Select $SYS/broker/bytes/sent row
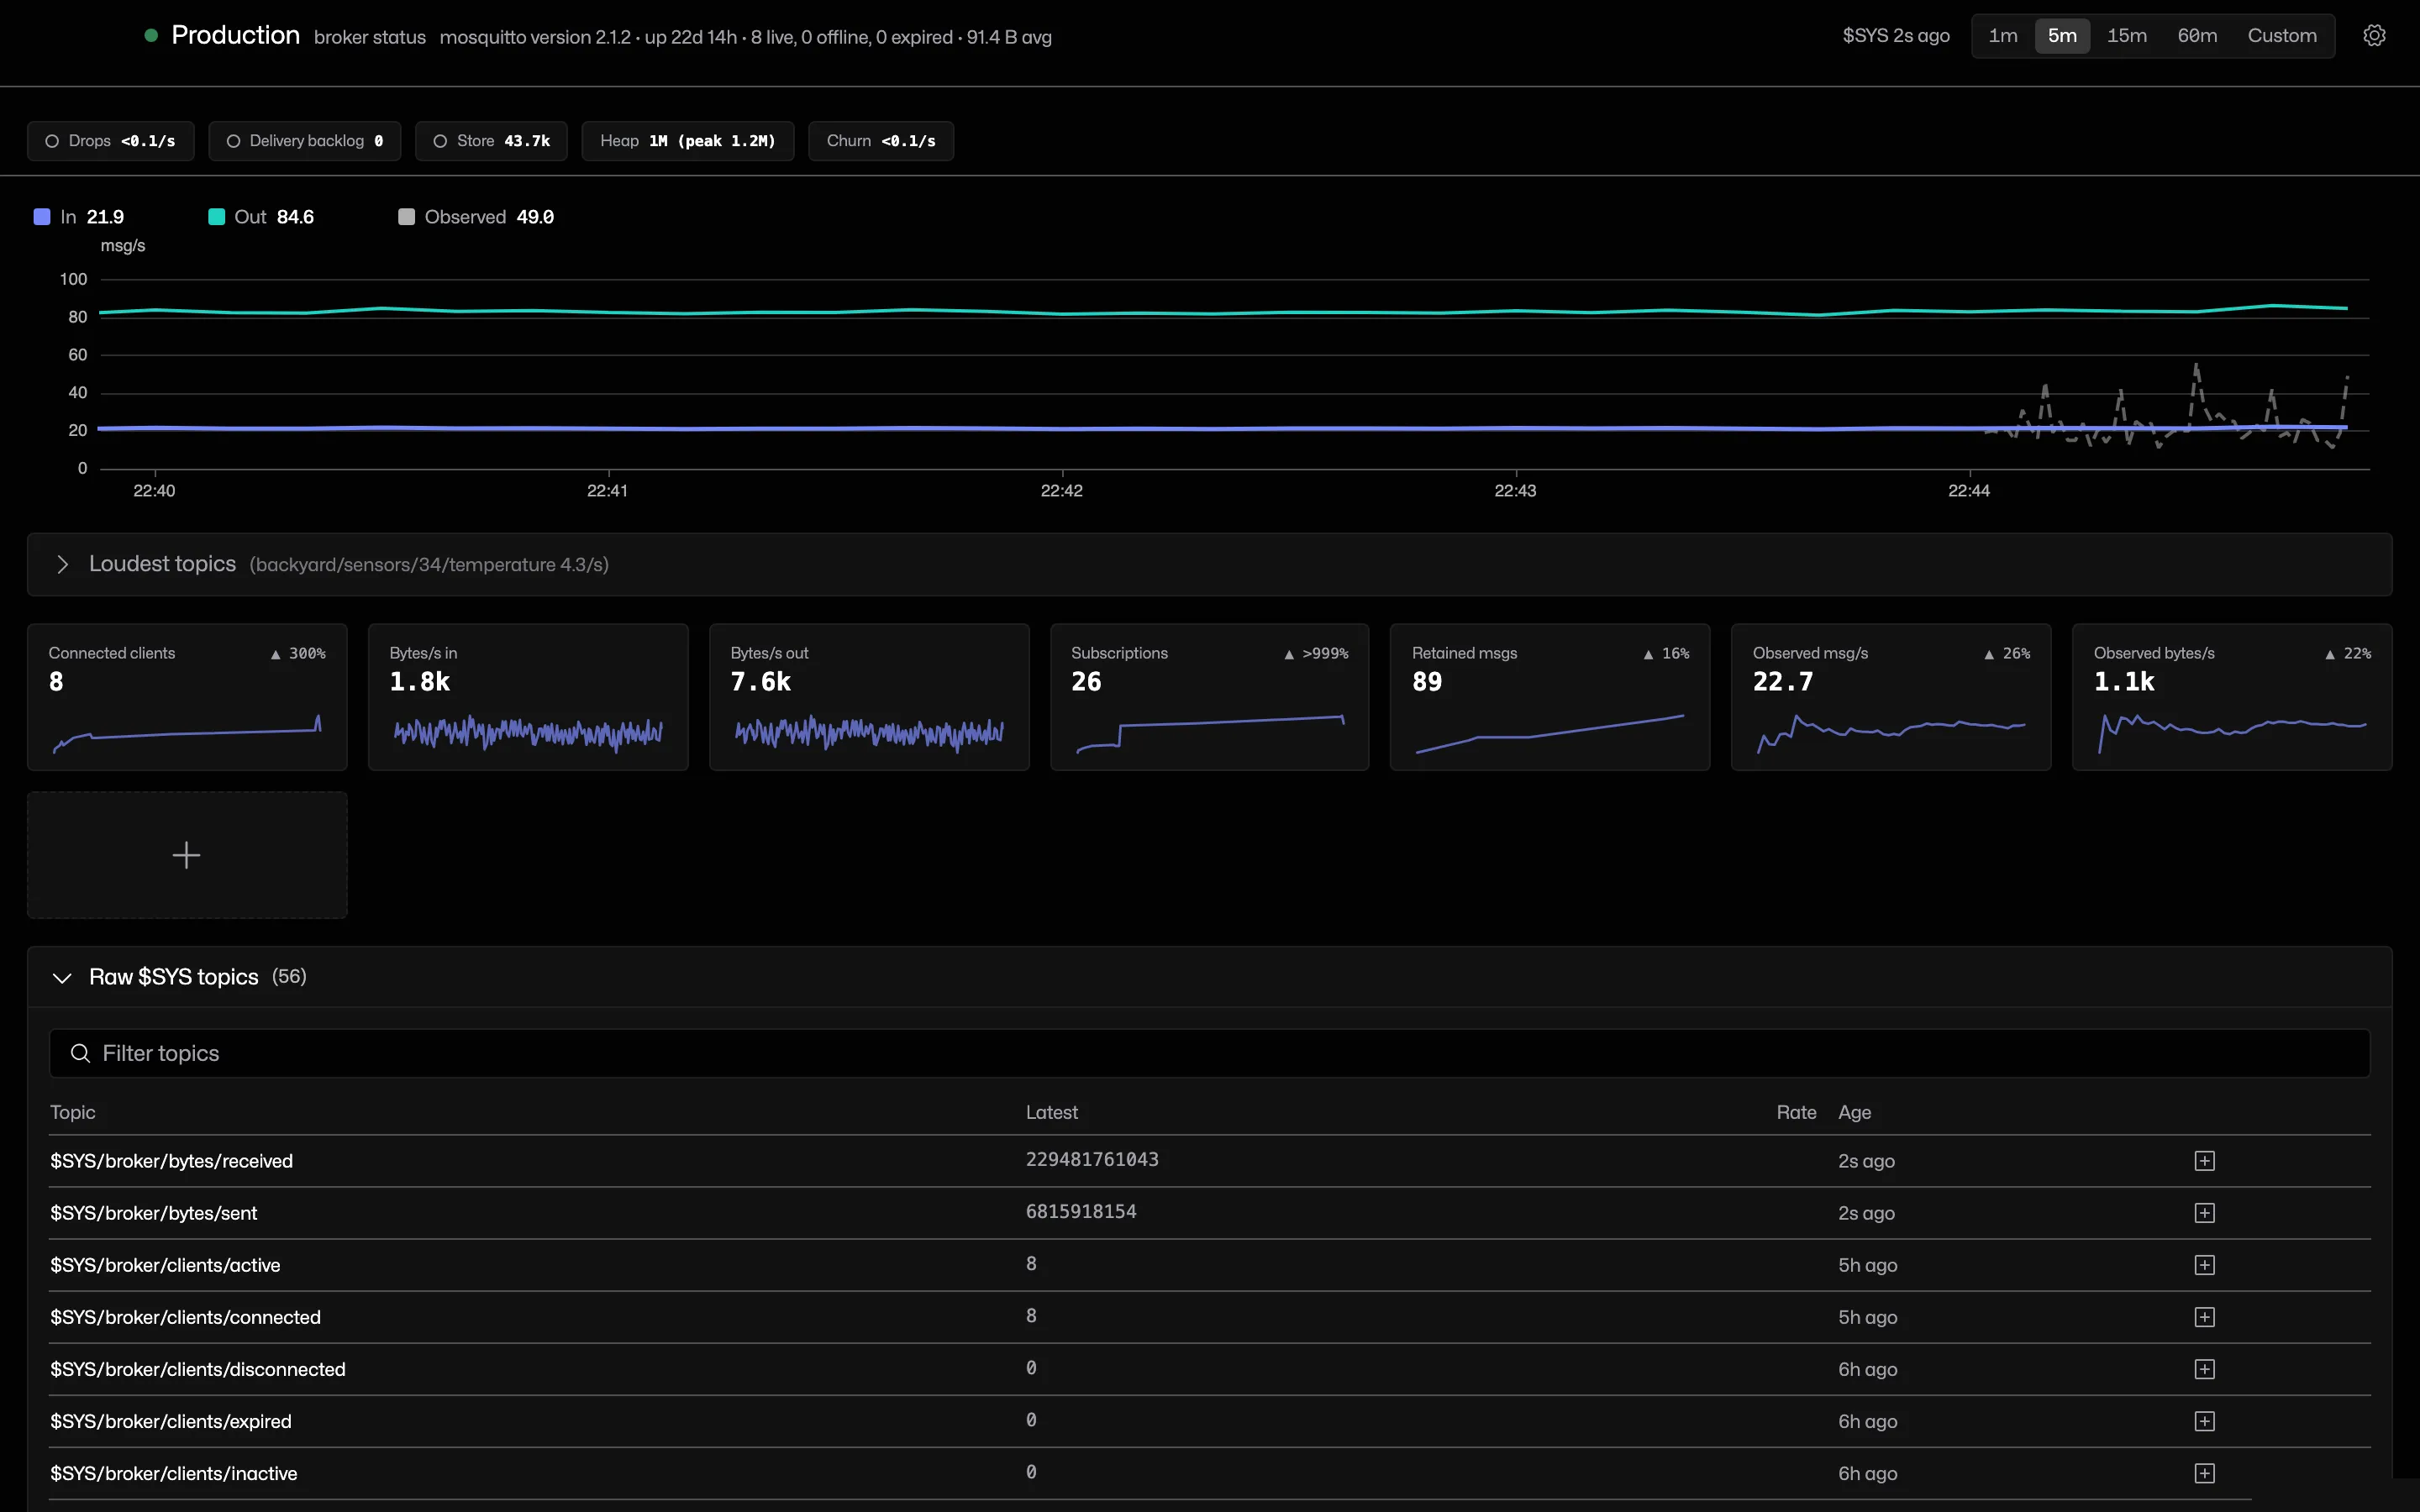This screenshot has height=1512, width=2420. [x=1210, y=1213]
